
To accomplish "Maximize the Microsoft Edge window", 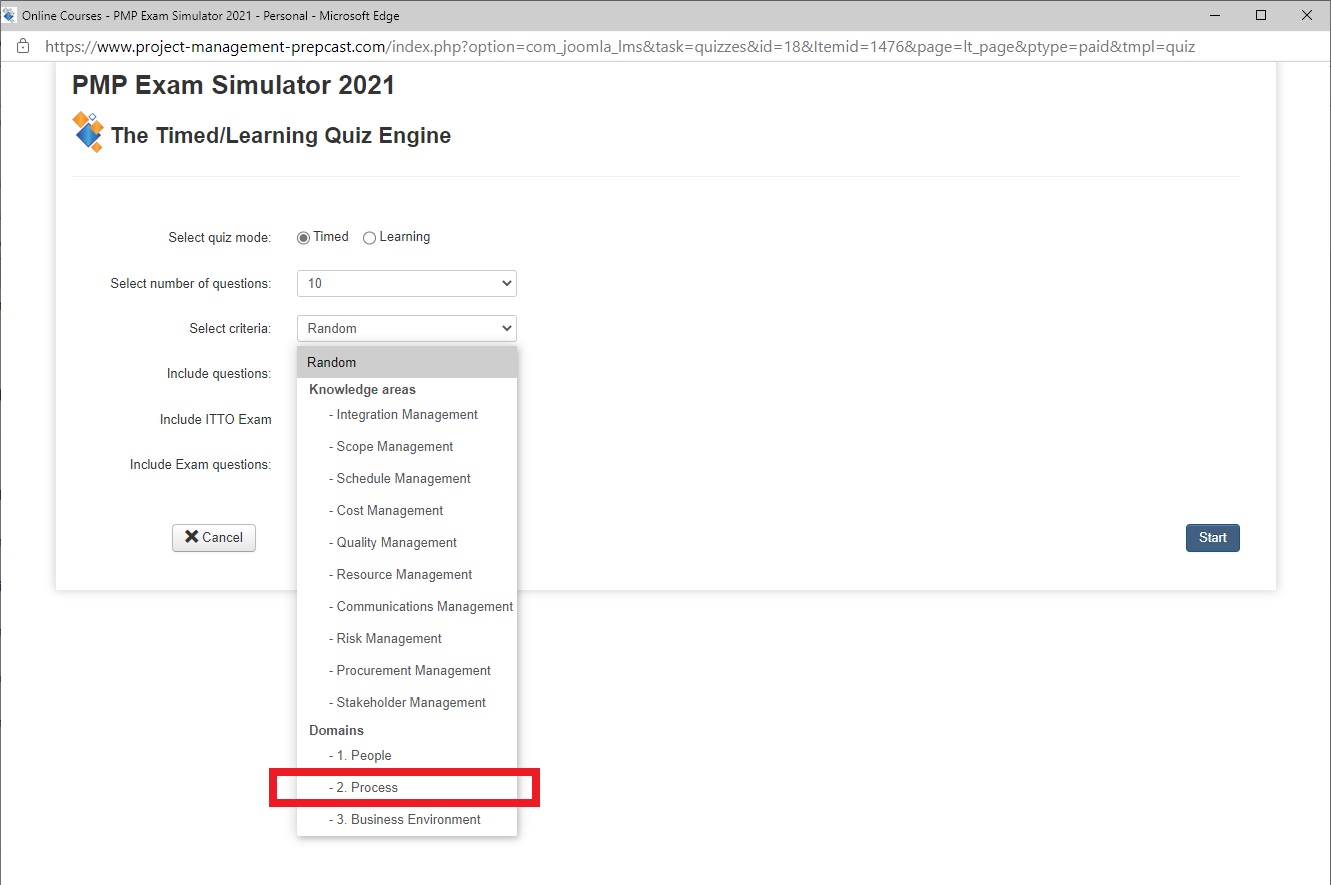I will [x=1261, y=15].
